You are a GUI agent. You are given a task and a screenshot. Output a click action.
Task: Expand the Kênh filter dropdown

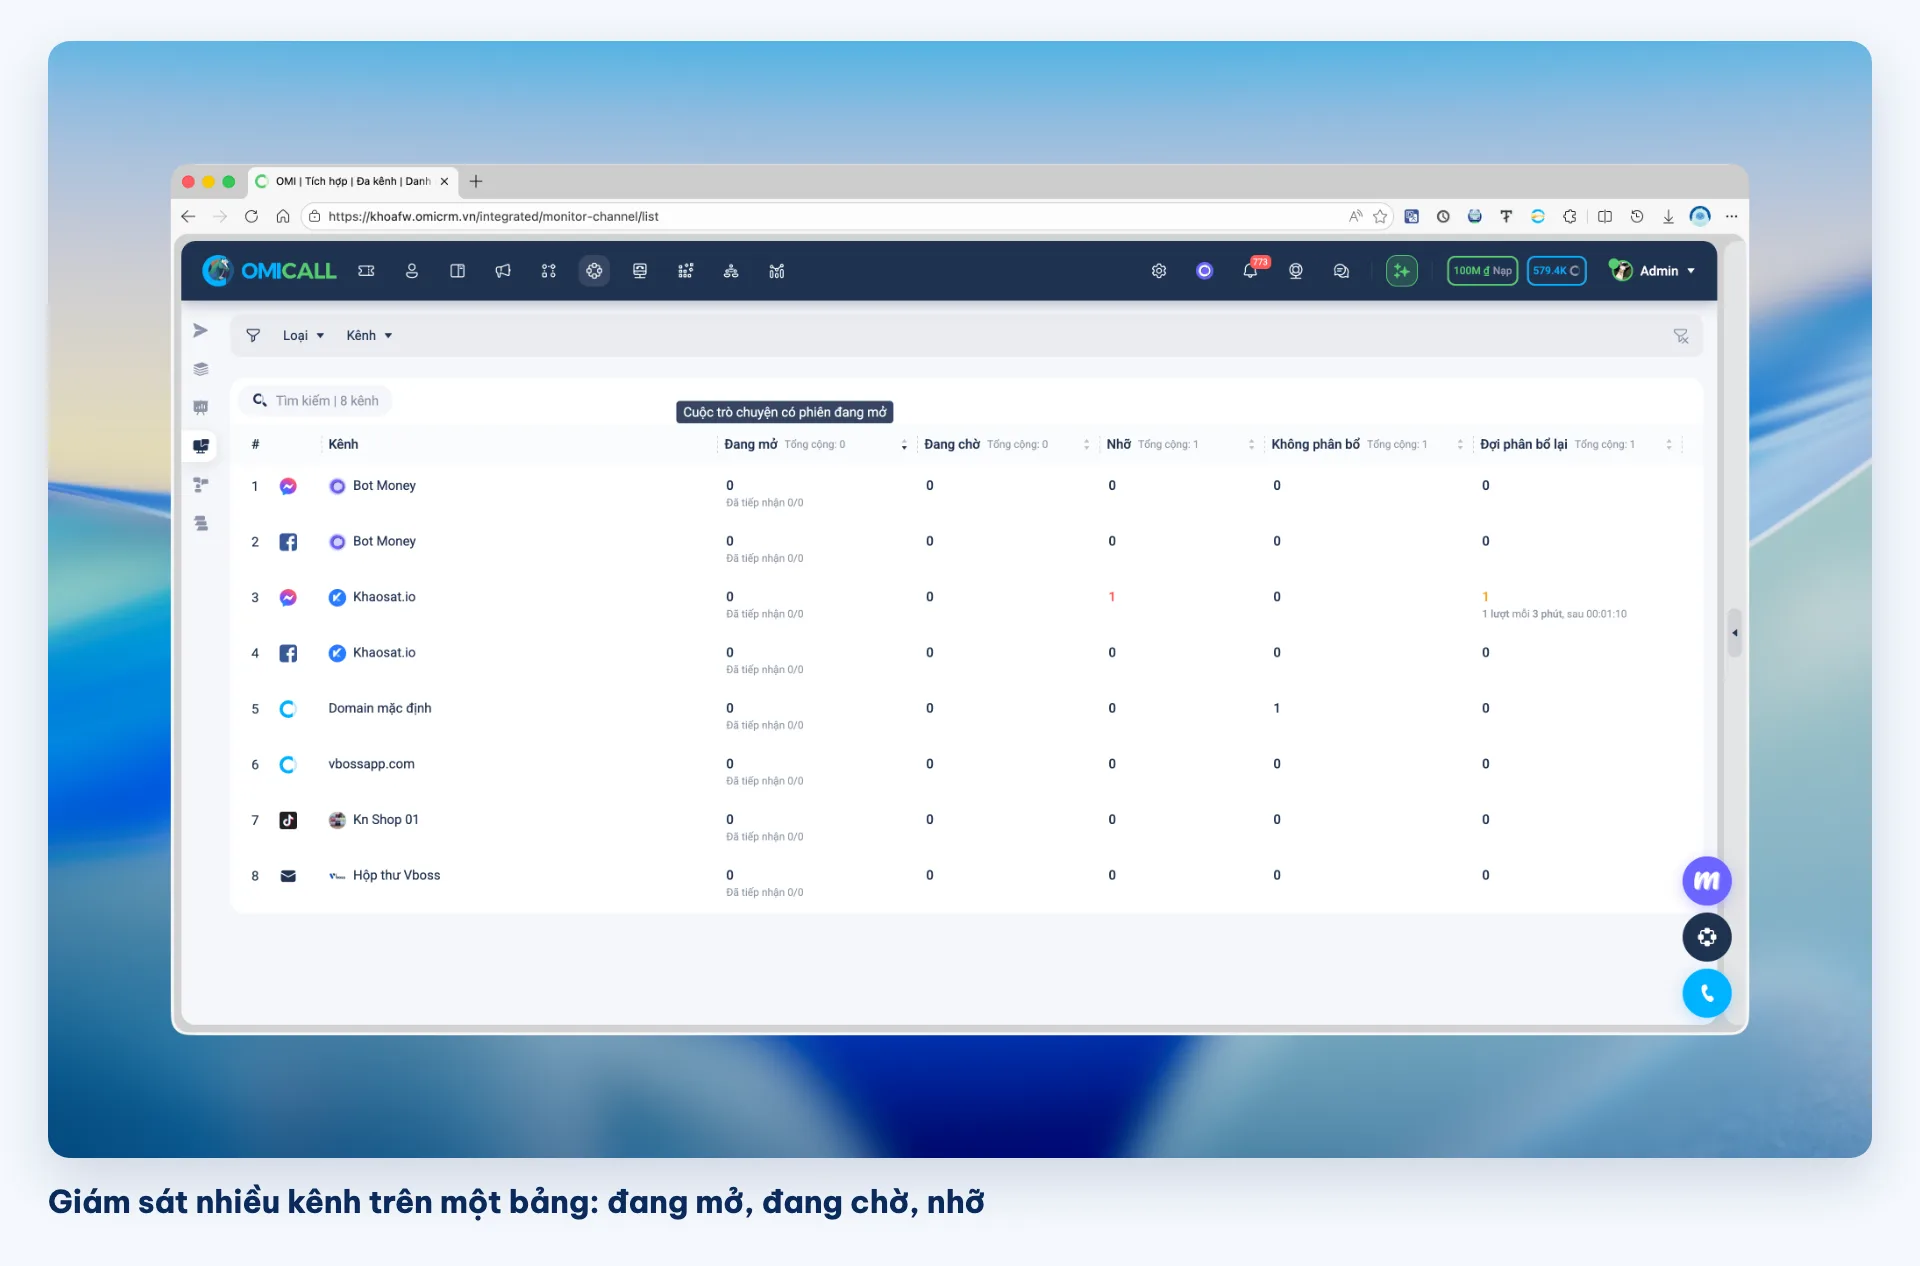click(x=369, y=336)
